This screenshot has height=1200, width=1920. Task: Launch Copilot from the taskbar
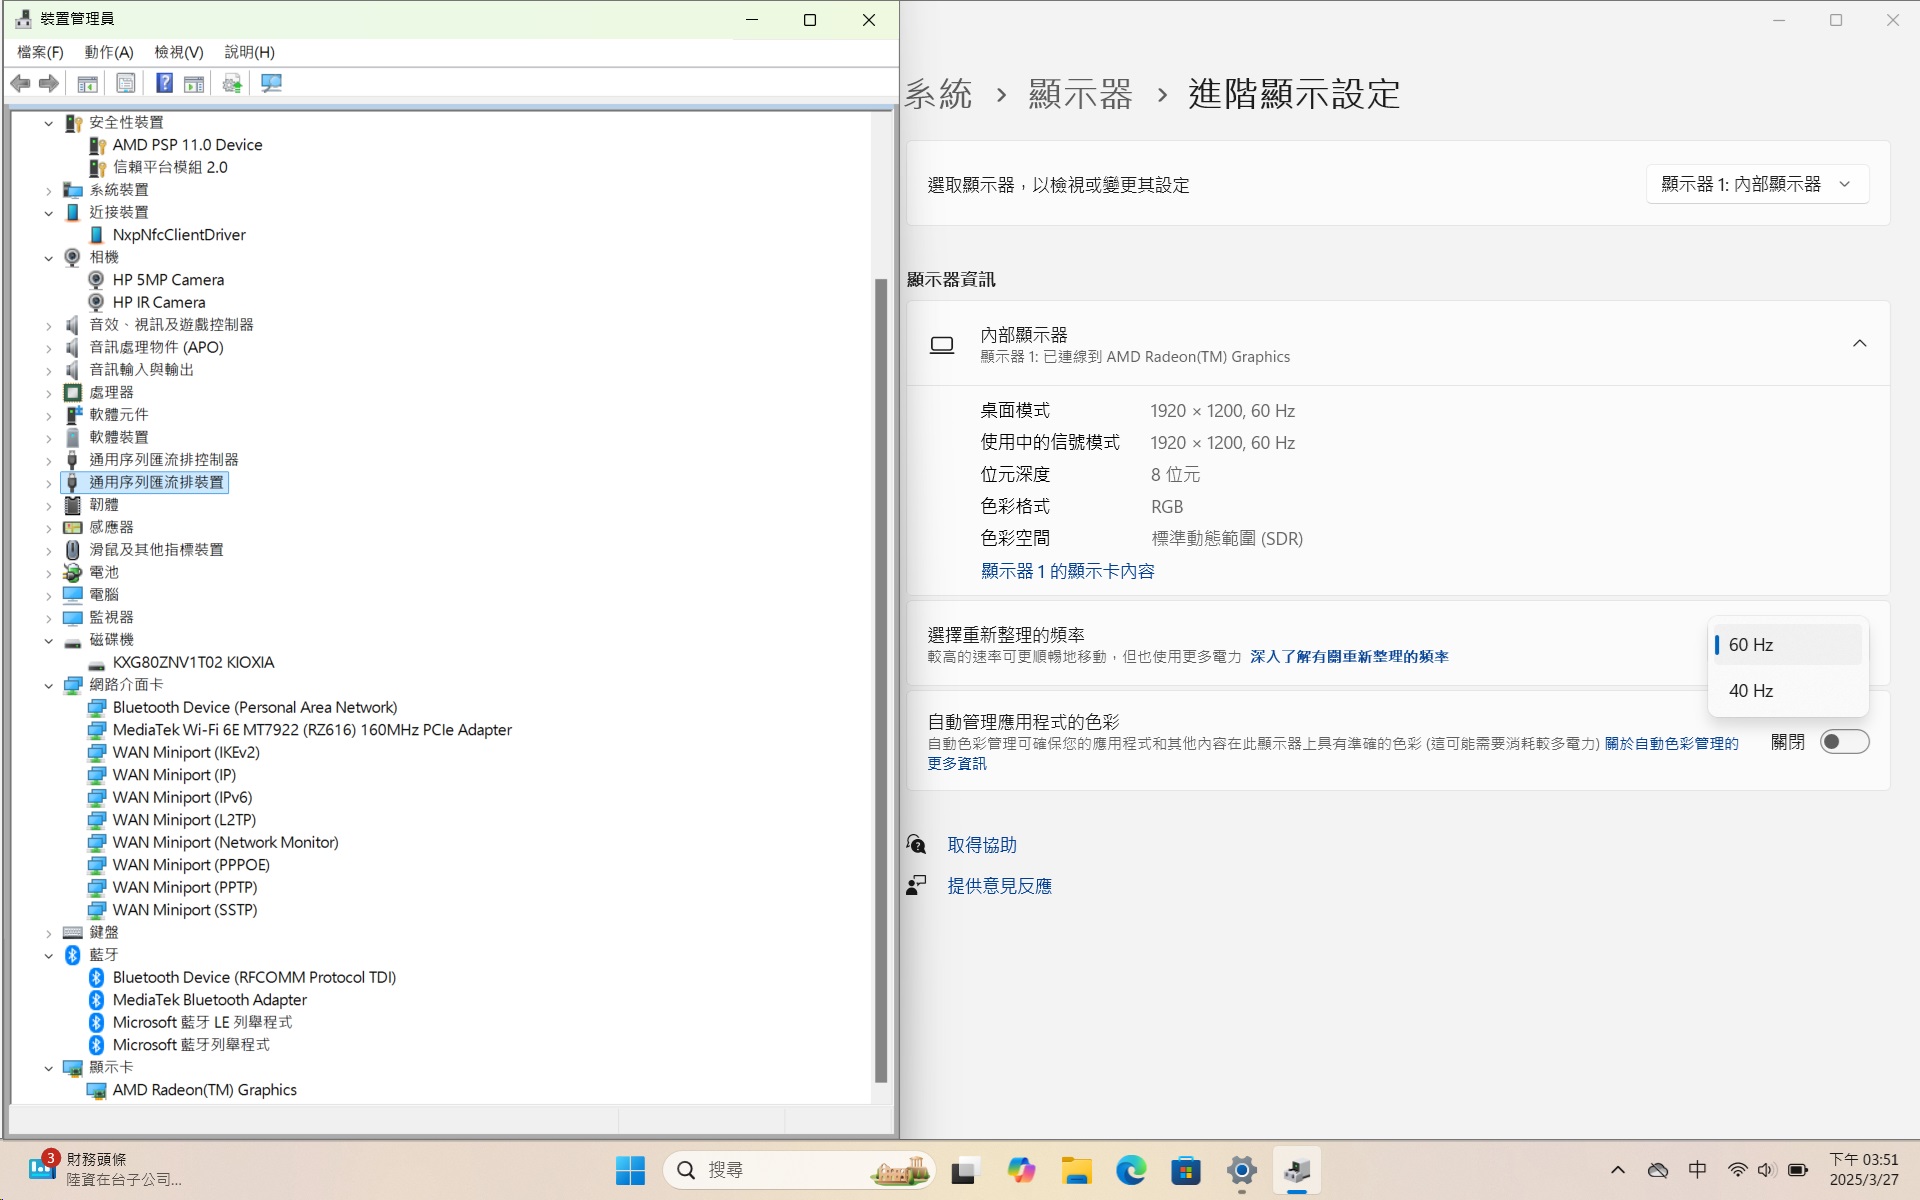(x=1021, y=1170)
